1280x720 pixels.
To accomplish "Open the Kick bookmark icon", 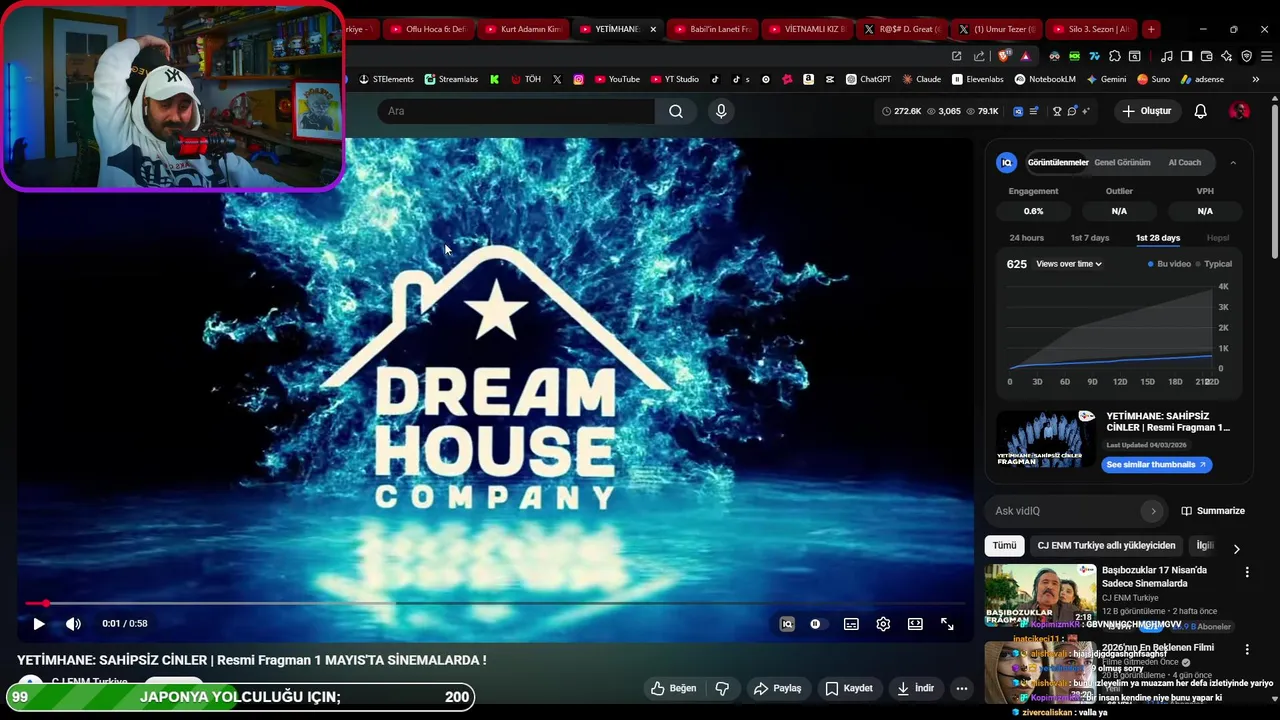I will point(494,79).
